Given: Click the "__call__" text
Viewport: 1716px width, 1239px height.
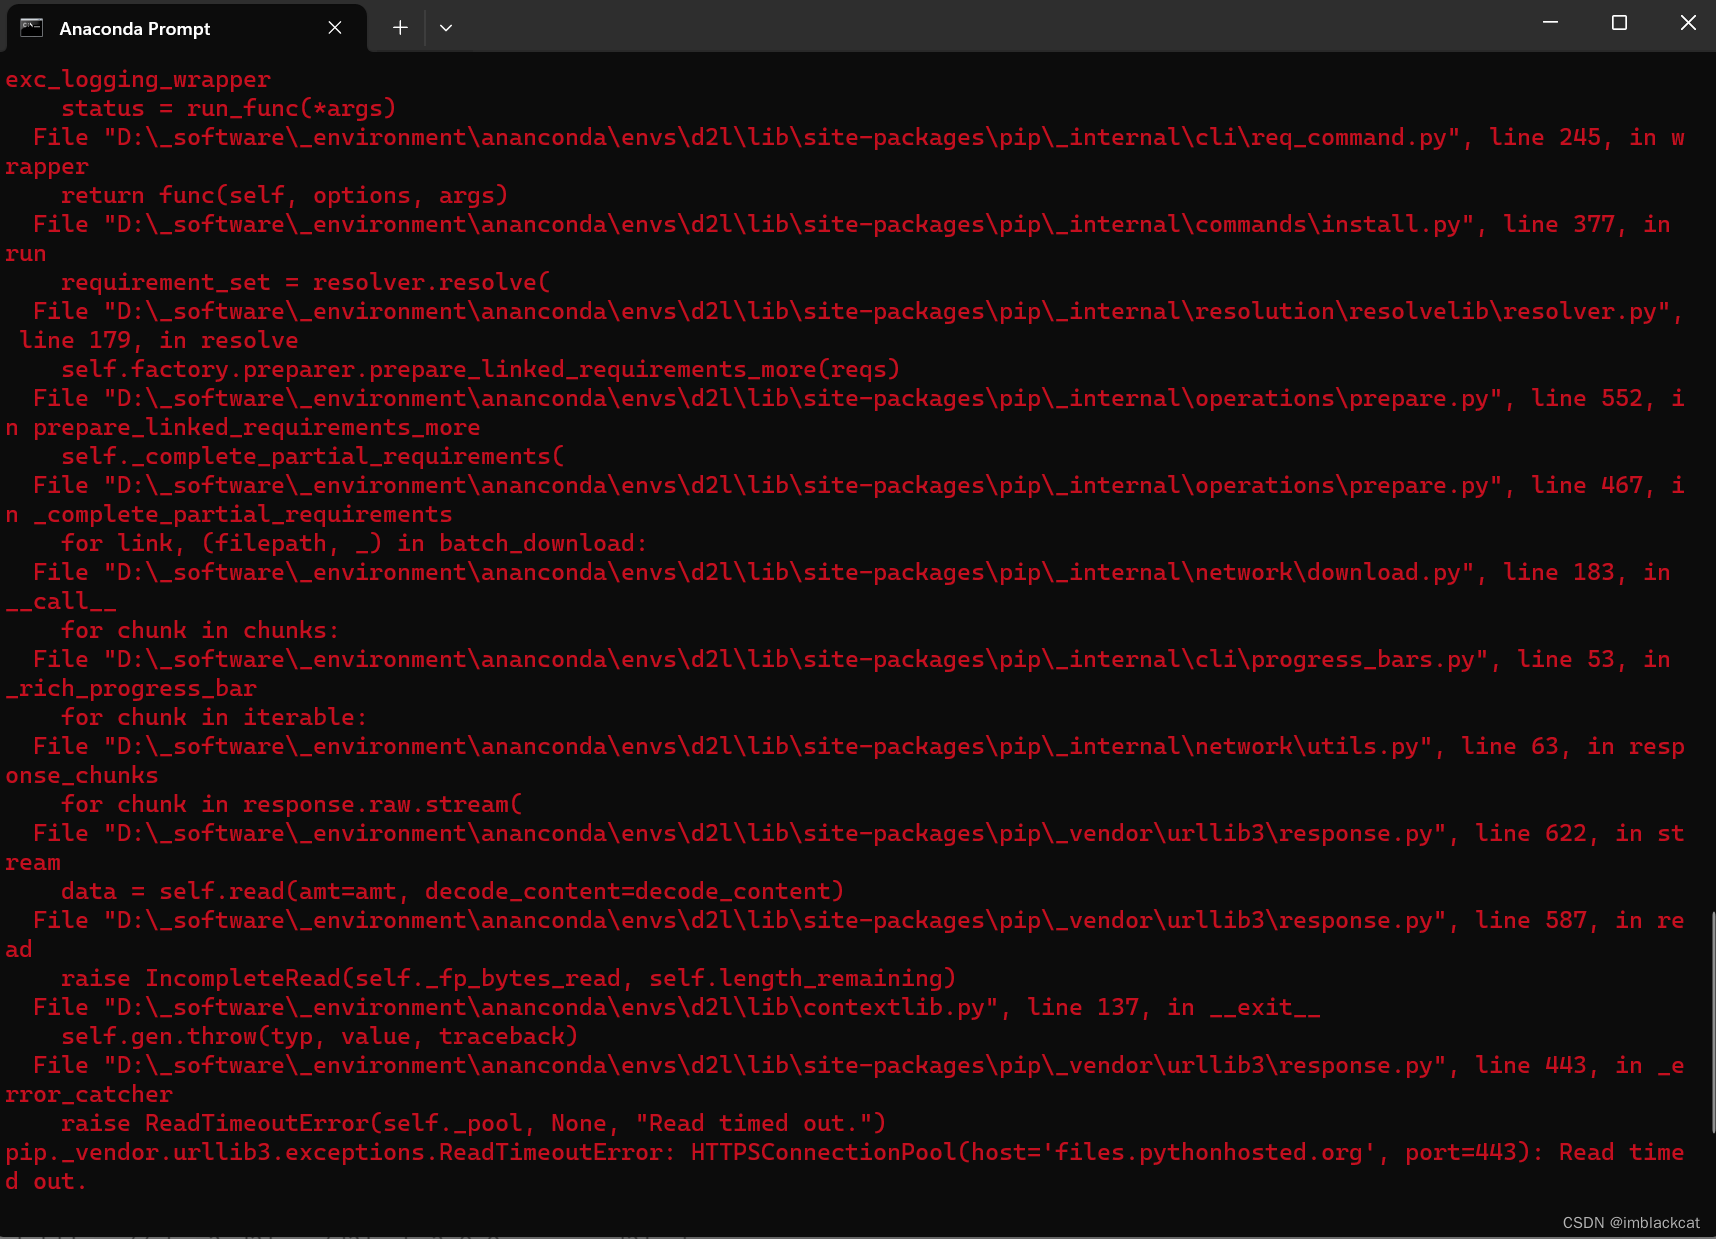Looking at the screenshot, I should (61, 602).
